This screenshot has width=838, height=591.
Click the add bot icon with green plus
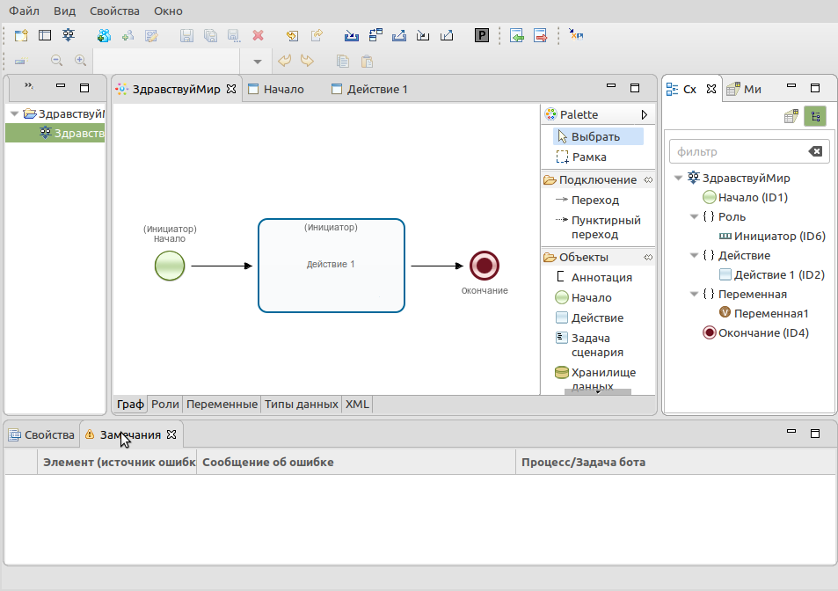pyautogui.click(x=127, y=36)
